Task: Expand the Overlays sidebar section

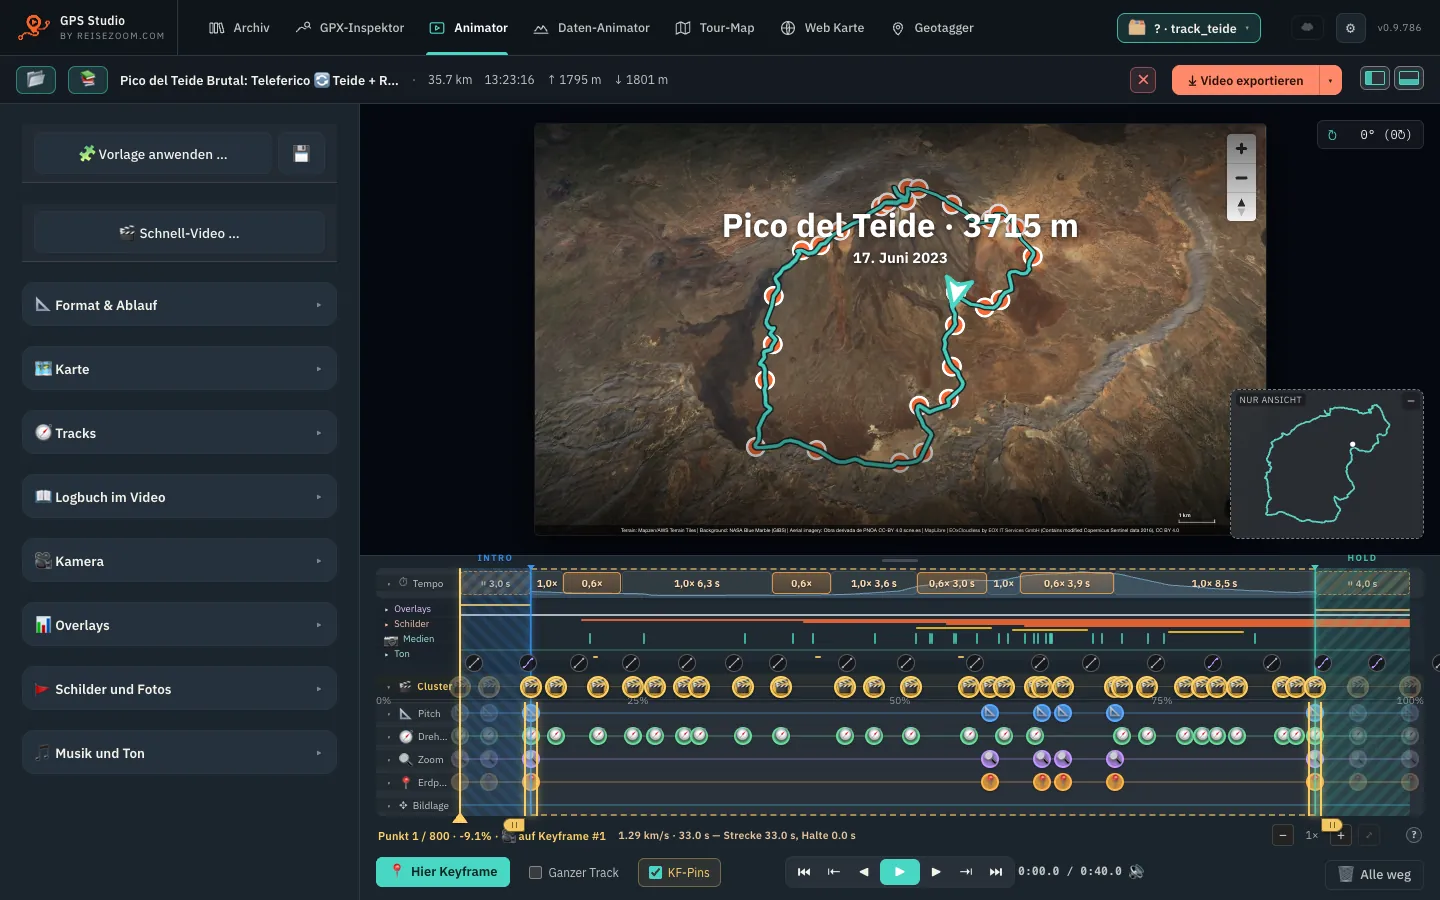Action: click(179, 625)
